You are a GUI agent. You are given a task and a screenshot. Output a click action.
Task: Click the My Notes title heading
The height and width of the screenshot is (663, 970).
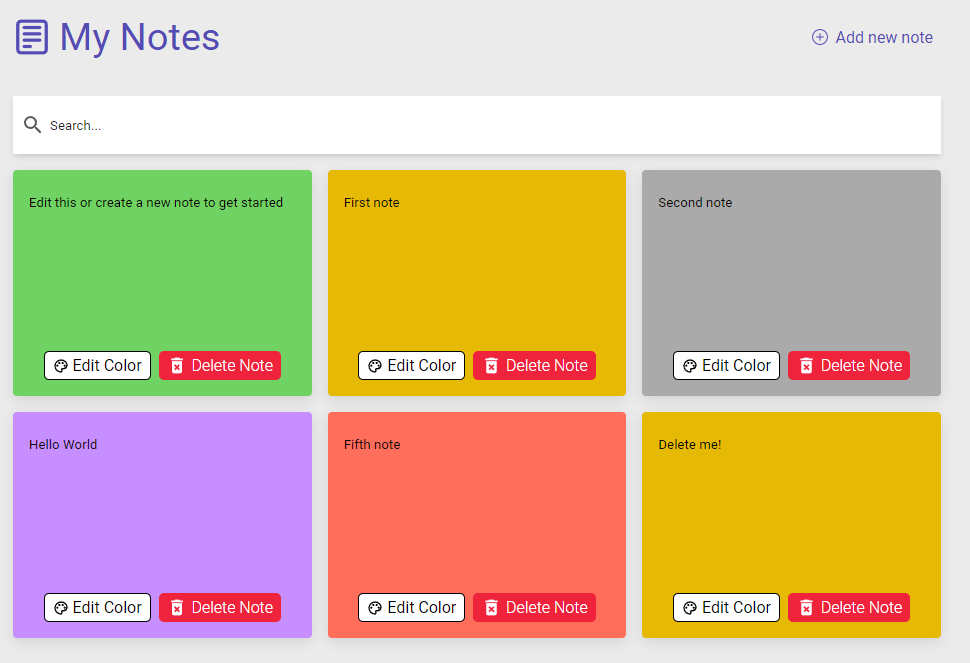(x=139, y=37)
